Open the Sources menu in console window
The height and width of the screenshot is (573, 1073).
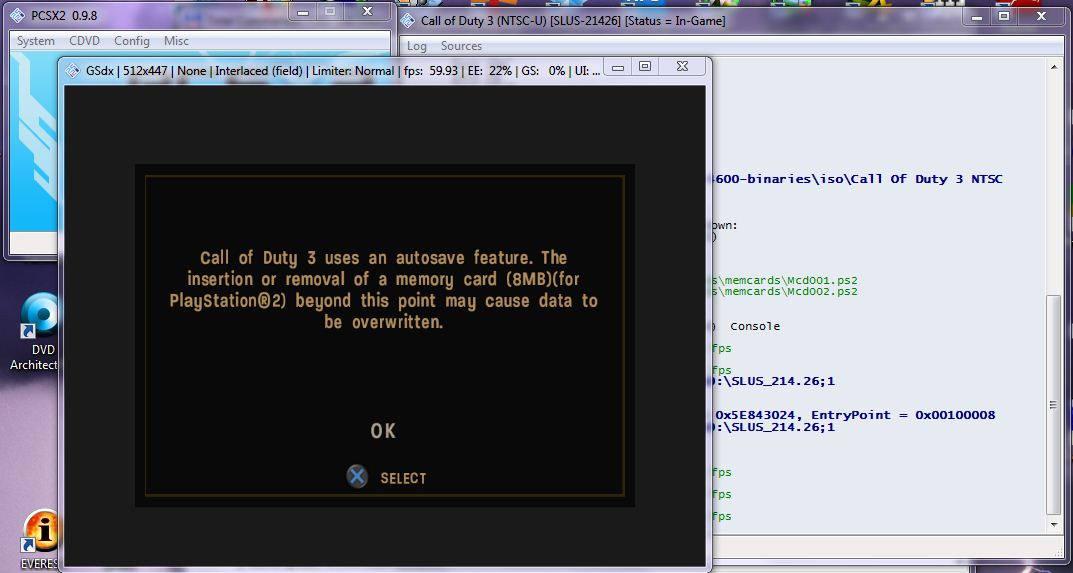tap(461, 46)
